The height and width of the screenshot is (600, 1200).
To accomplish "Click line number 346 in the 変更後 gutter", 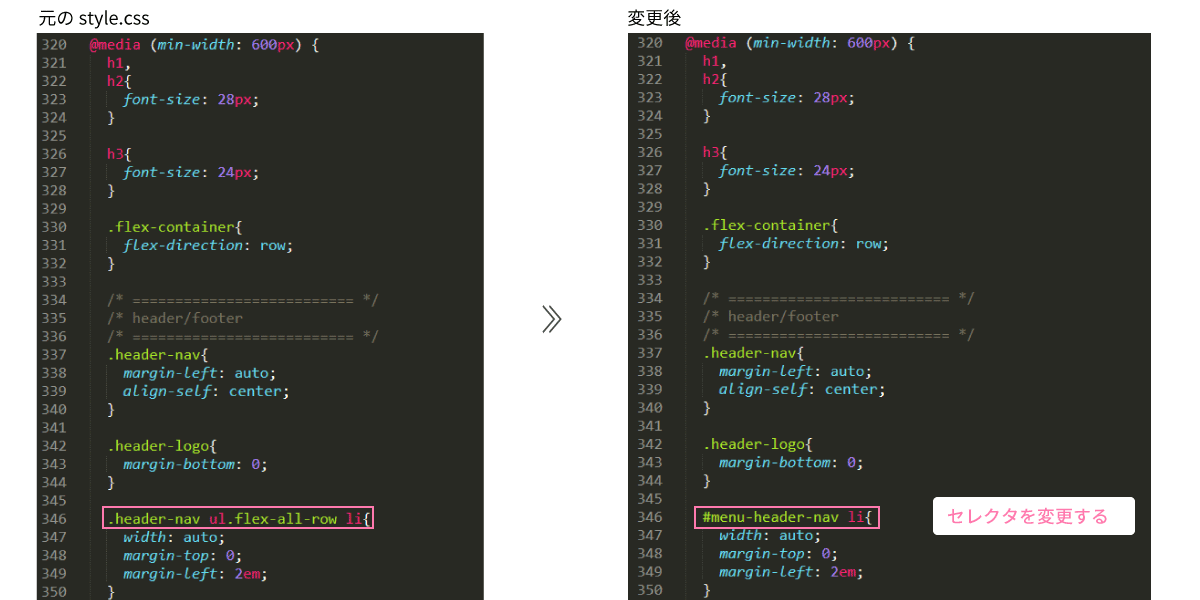I will [x=650, y=517].
